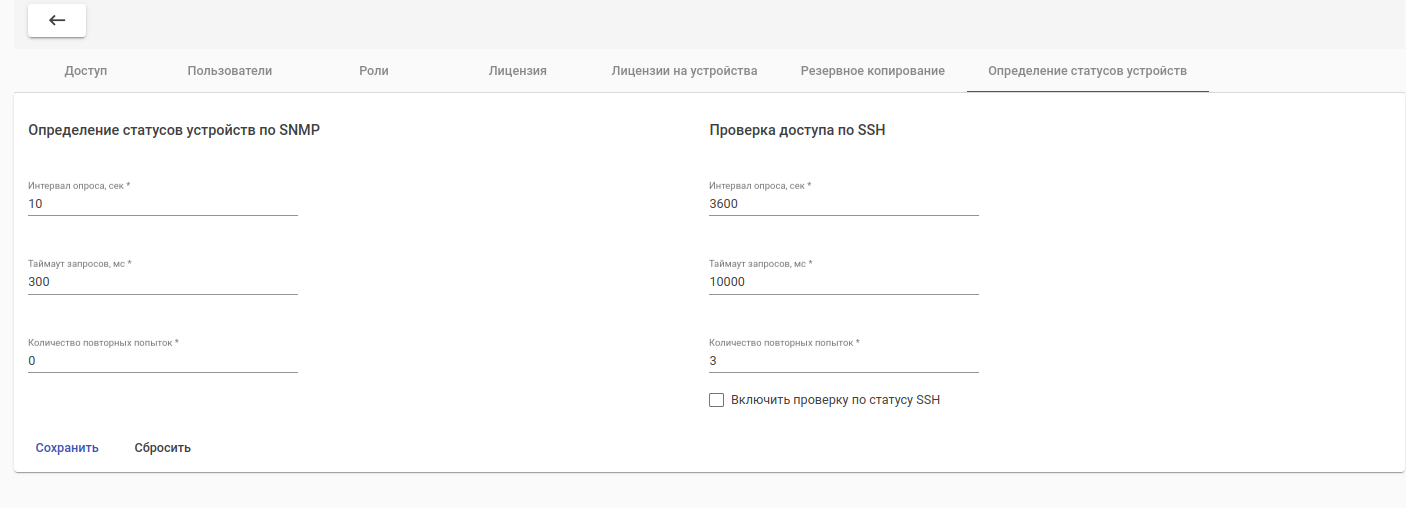
Task: Select SSH Количество повторных попыток field
Action: point(843,361)
